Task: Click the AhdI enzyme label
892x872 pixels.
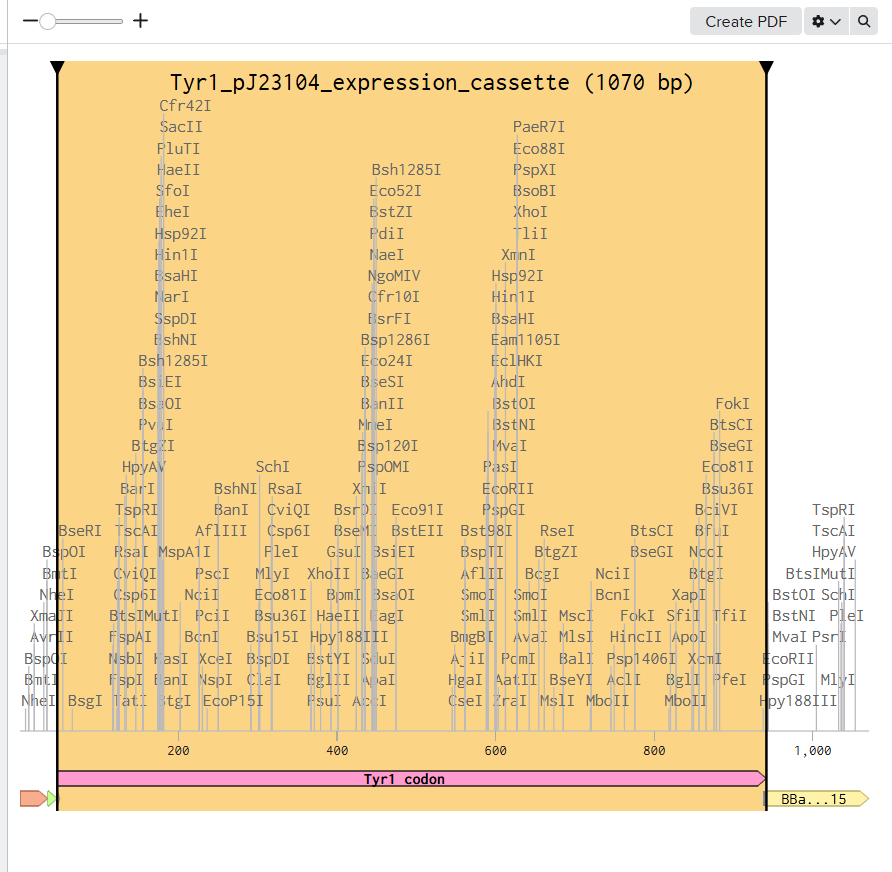Action: (508, 382)
